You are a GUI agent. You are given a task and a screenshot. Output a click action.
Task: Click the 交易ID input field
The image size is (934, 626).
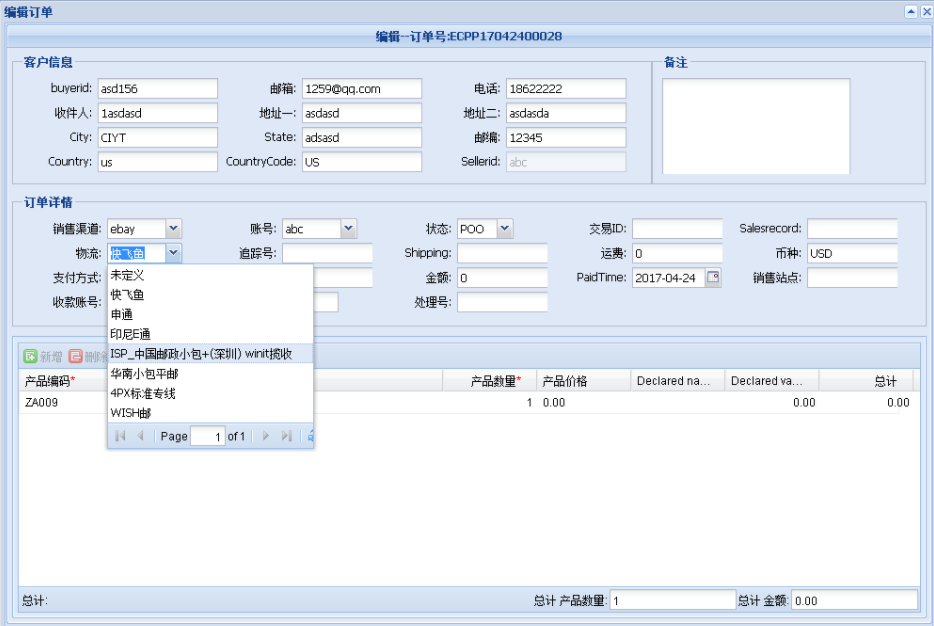(x=676, y=229)
